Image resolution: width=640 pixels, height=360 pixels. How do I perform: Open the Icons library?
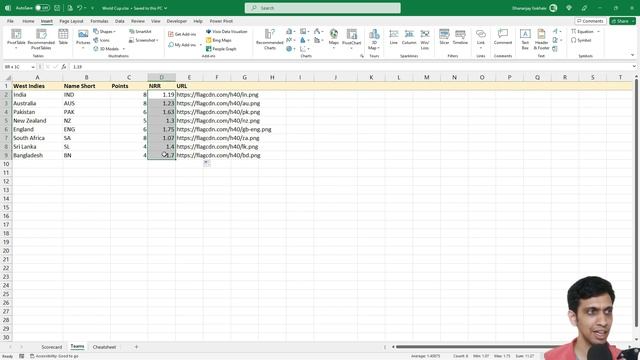(x=102, y=40)
